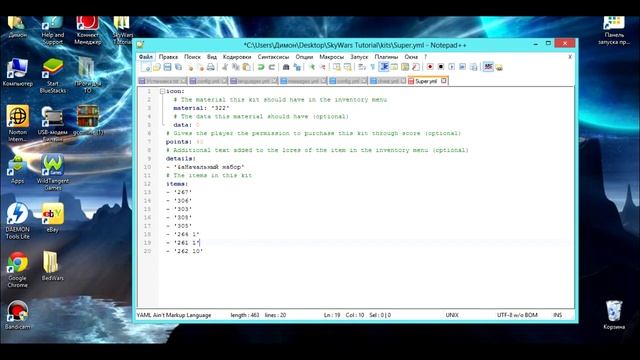Toggle word wrap in the toolbar

click(x=362, y=67)
